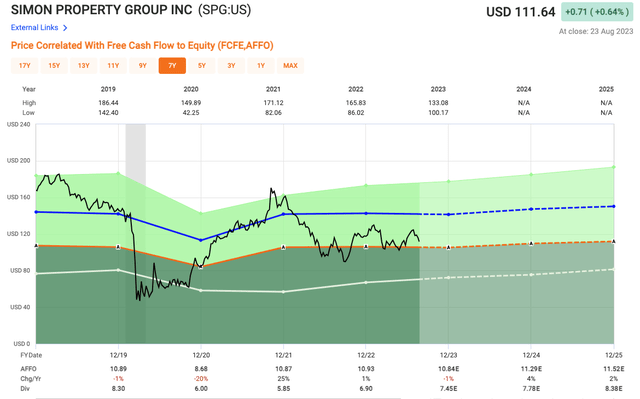Screen dimensions: 640x399
Task: Click the orange triangle marker at 12/25
Action: pyautogui.click(x=613, y=242)
